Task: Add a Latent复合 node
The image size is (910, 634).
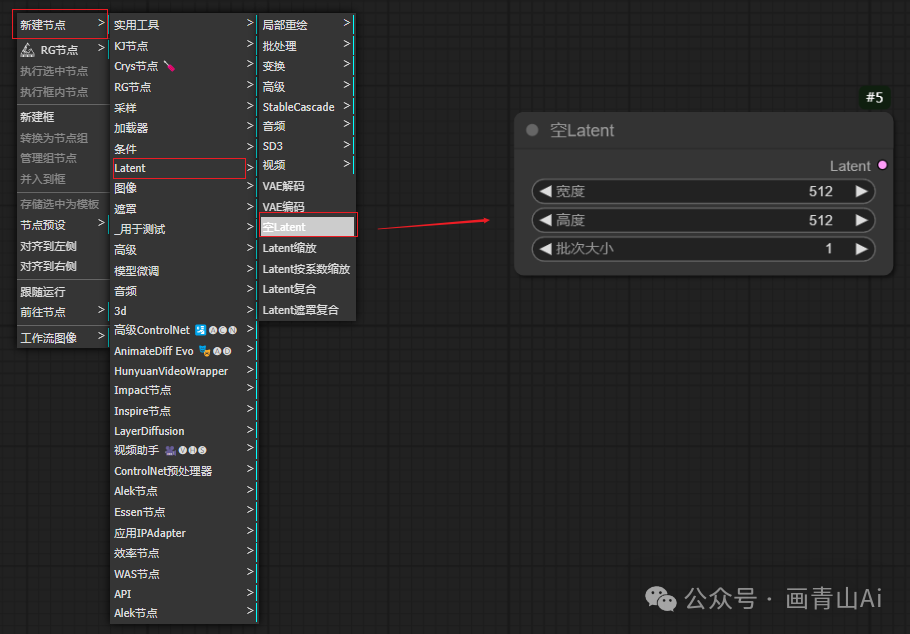Action: [x=306, y=289]
